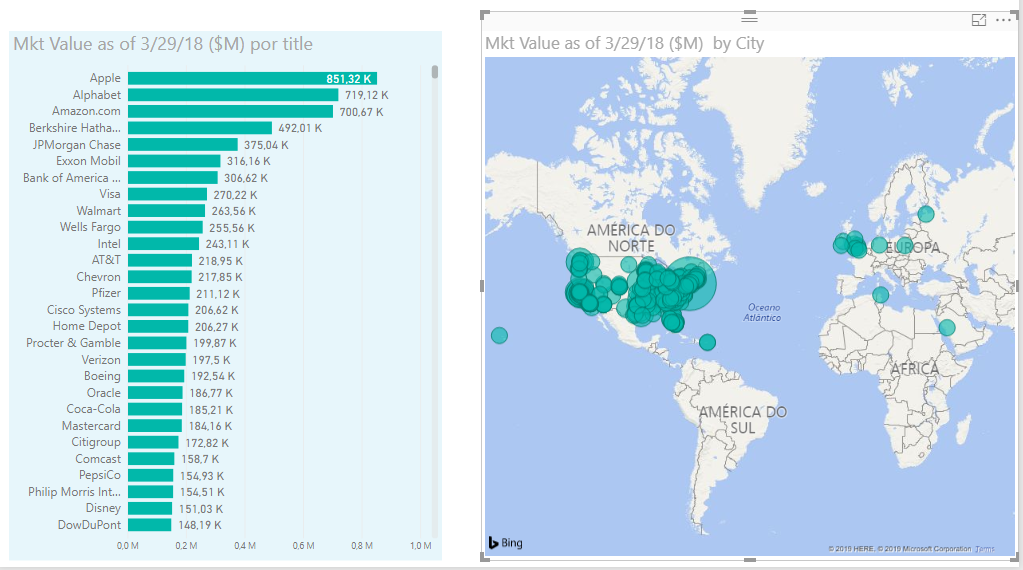This screenshot has height=570, width=1023.
Task: Click the Citigroup label
Action: (96, 442)
